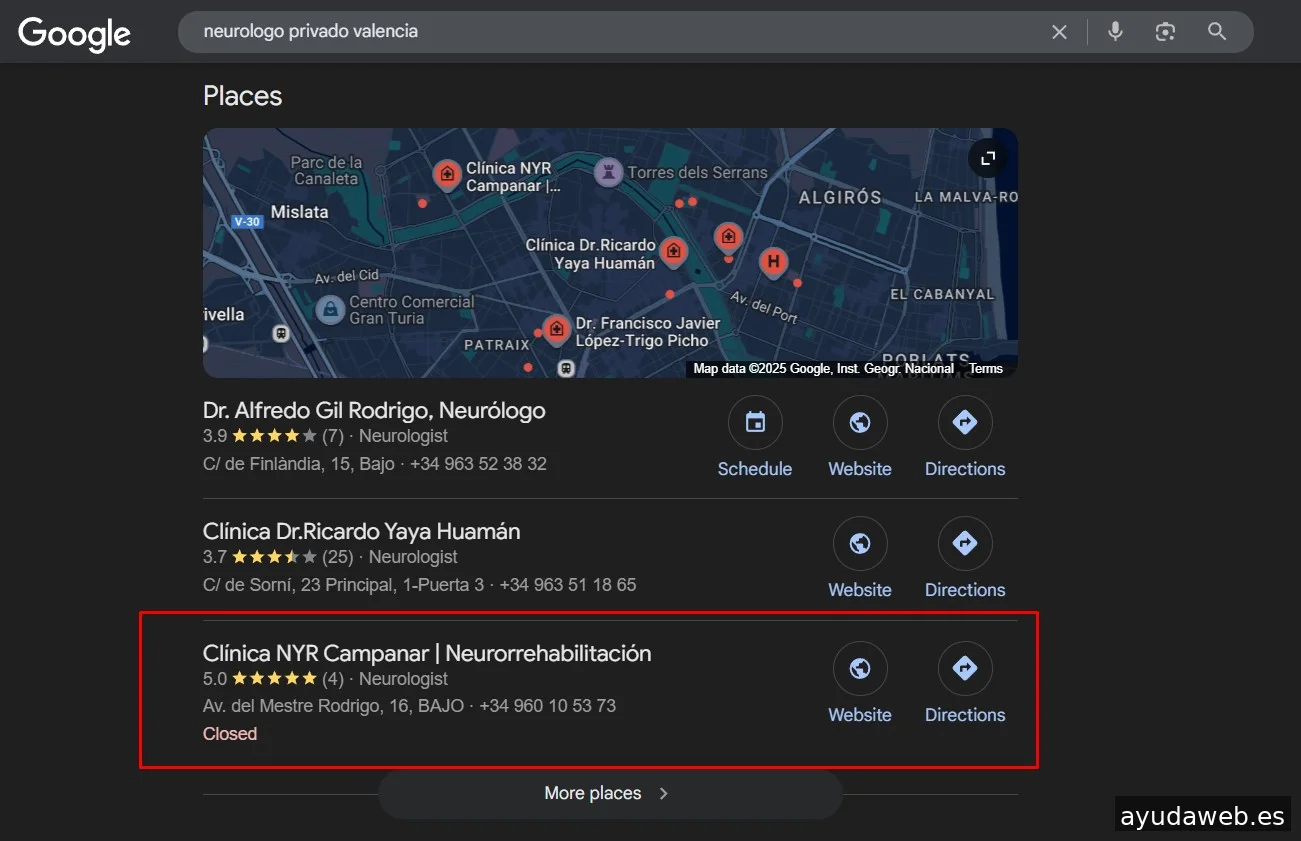
Task: Select the Clínica NYR Campanar map pin
Action: [x=447, y=174]
